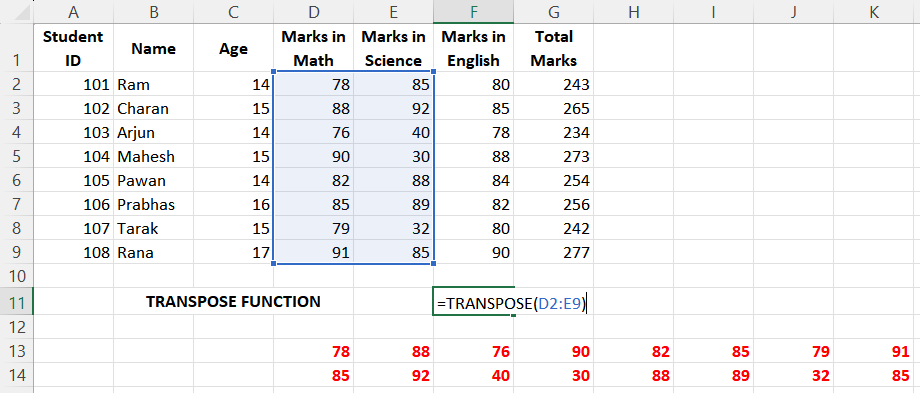Select red transposed value 91 in row 13
920x393 pixels.
pos(874,351)
